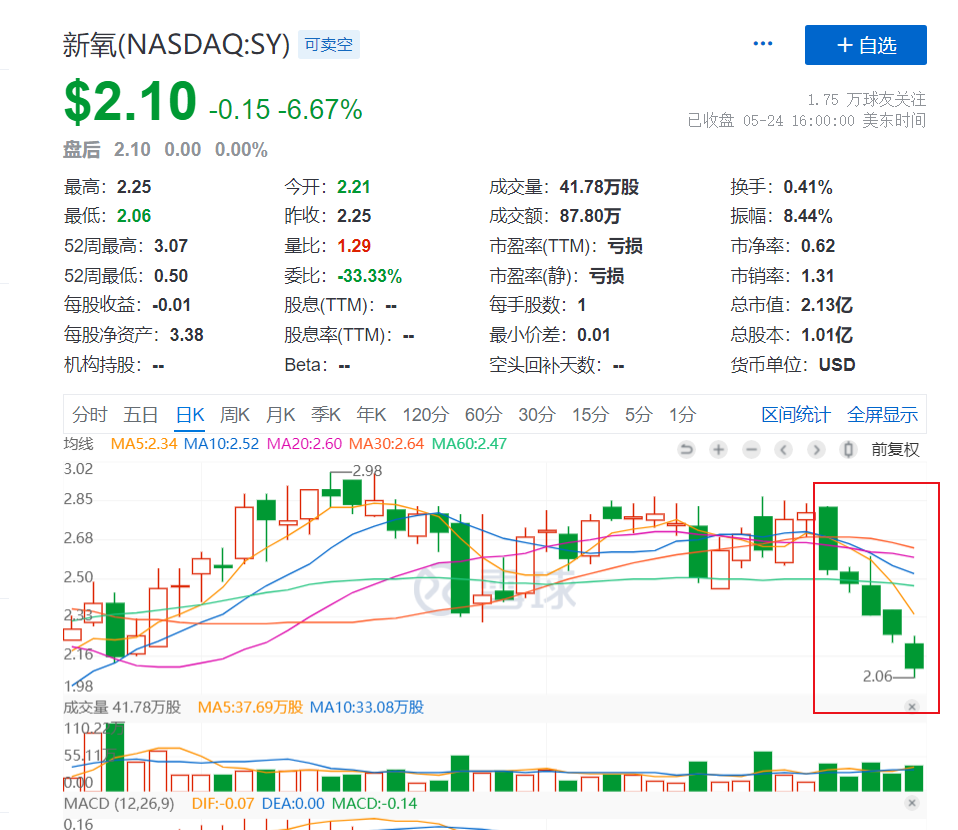Switch to the 五日 chart tab
The image size is (958, 830).
coord(141,415)
